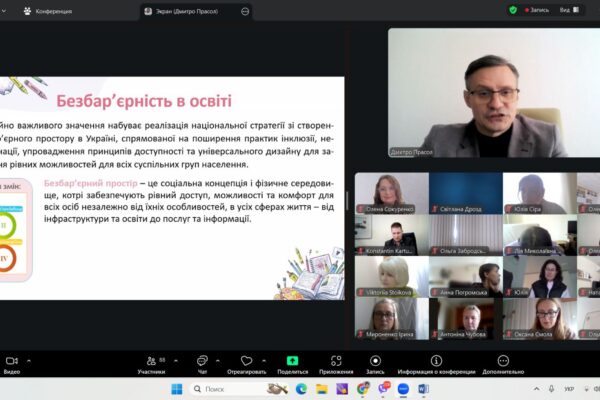This screenshot has height=400, width=600.
Task: Expand the Chat options caret
Action: [219, 357]
